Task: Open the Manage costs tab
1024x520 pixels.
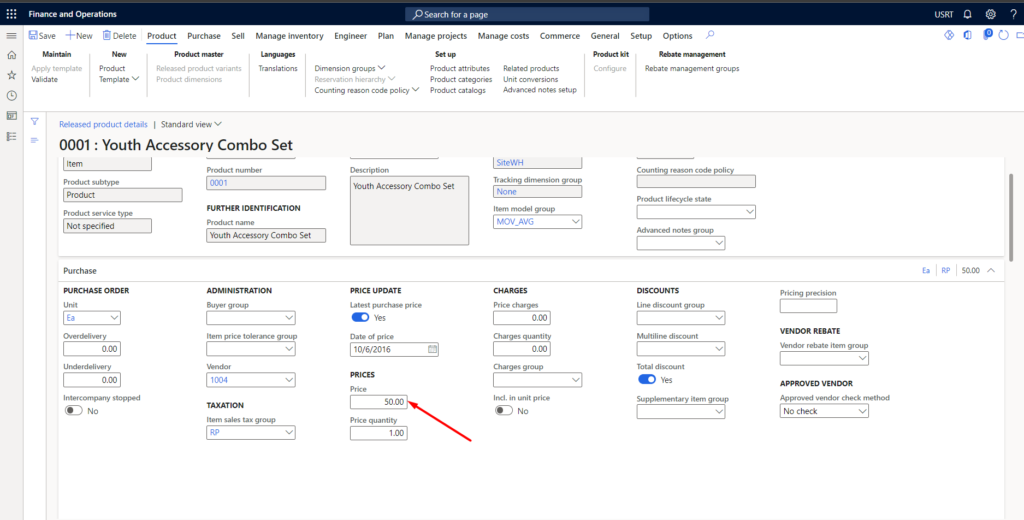Action: 504,36
